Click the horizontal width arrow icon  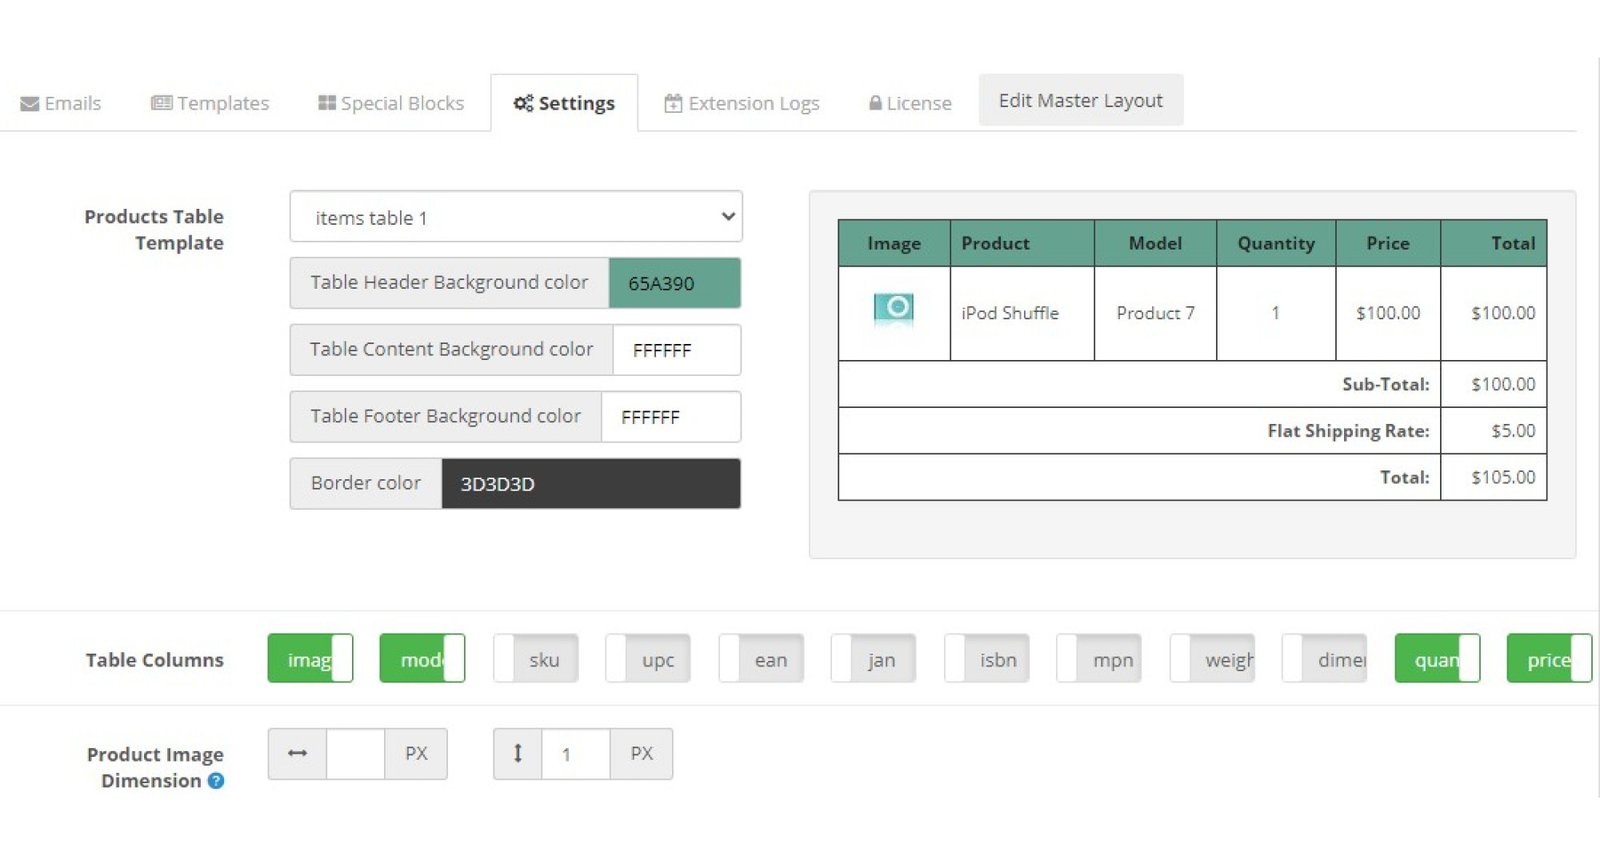coord(297,753)
